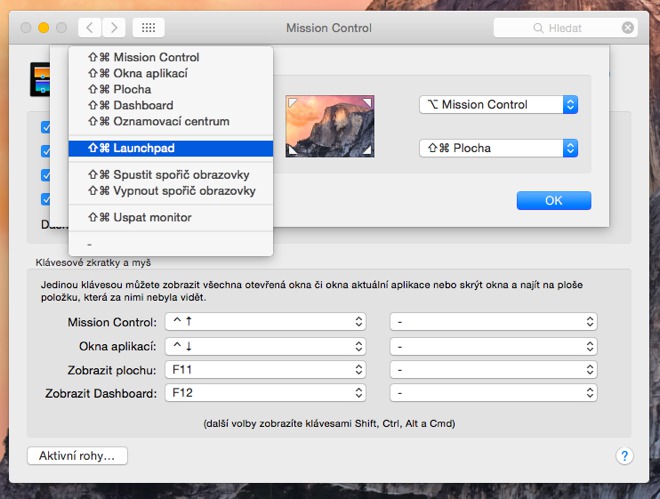
Task: Click the desktop preview thumbnail of hot corners
Action: point(330,126)
